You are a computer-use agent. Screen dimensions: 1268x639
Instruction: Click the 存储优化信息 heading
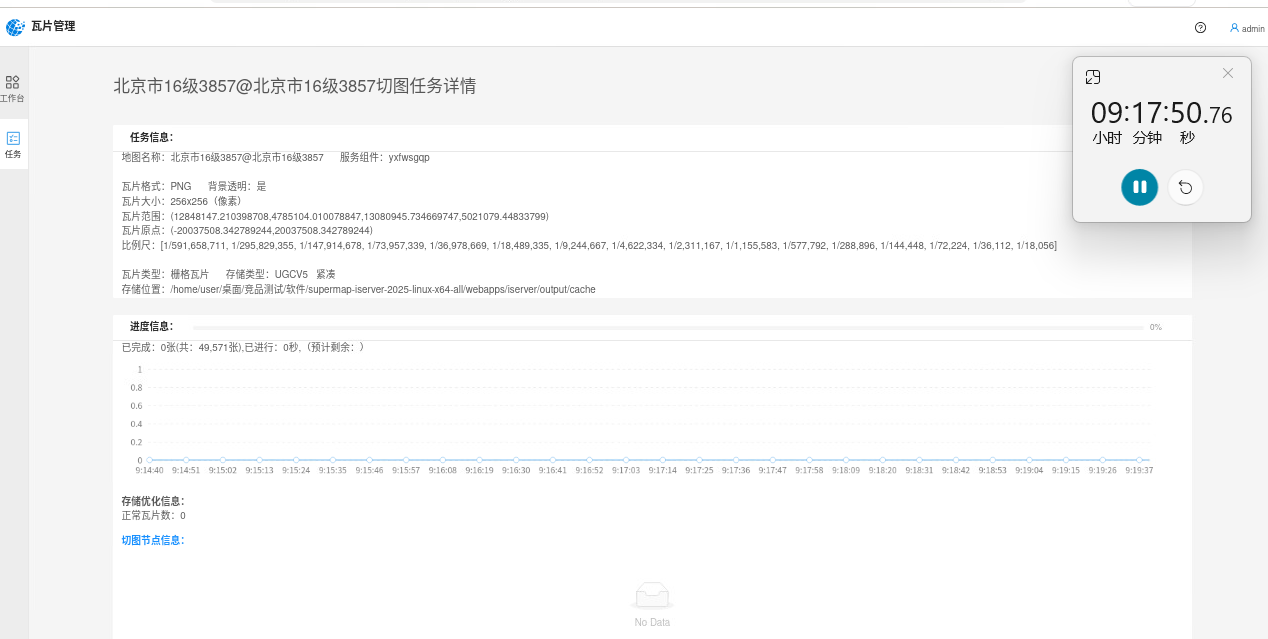tap(152, 501)
